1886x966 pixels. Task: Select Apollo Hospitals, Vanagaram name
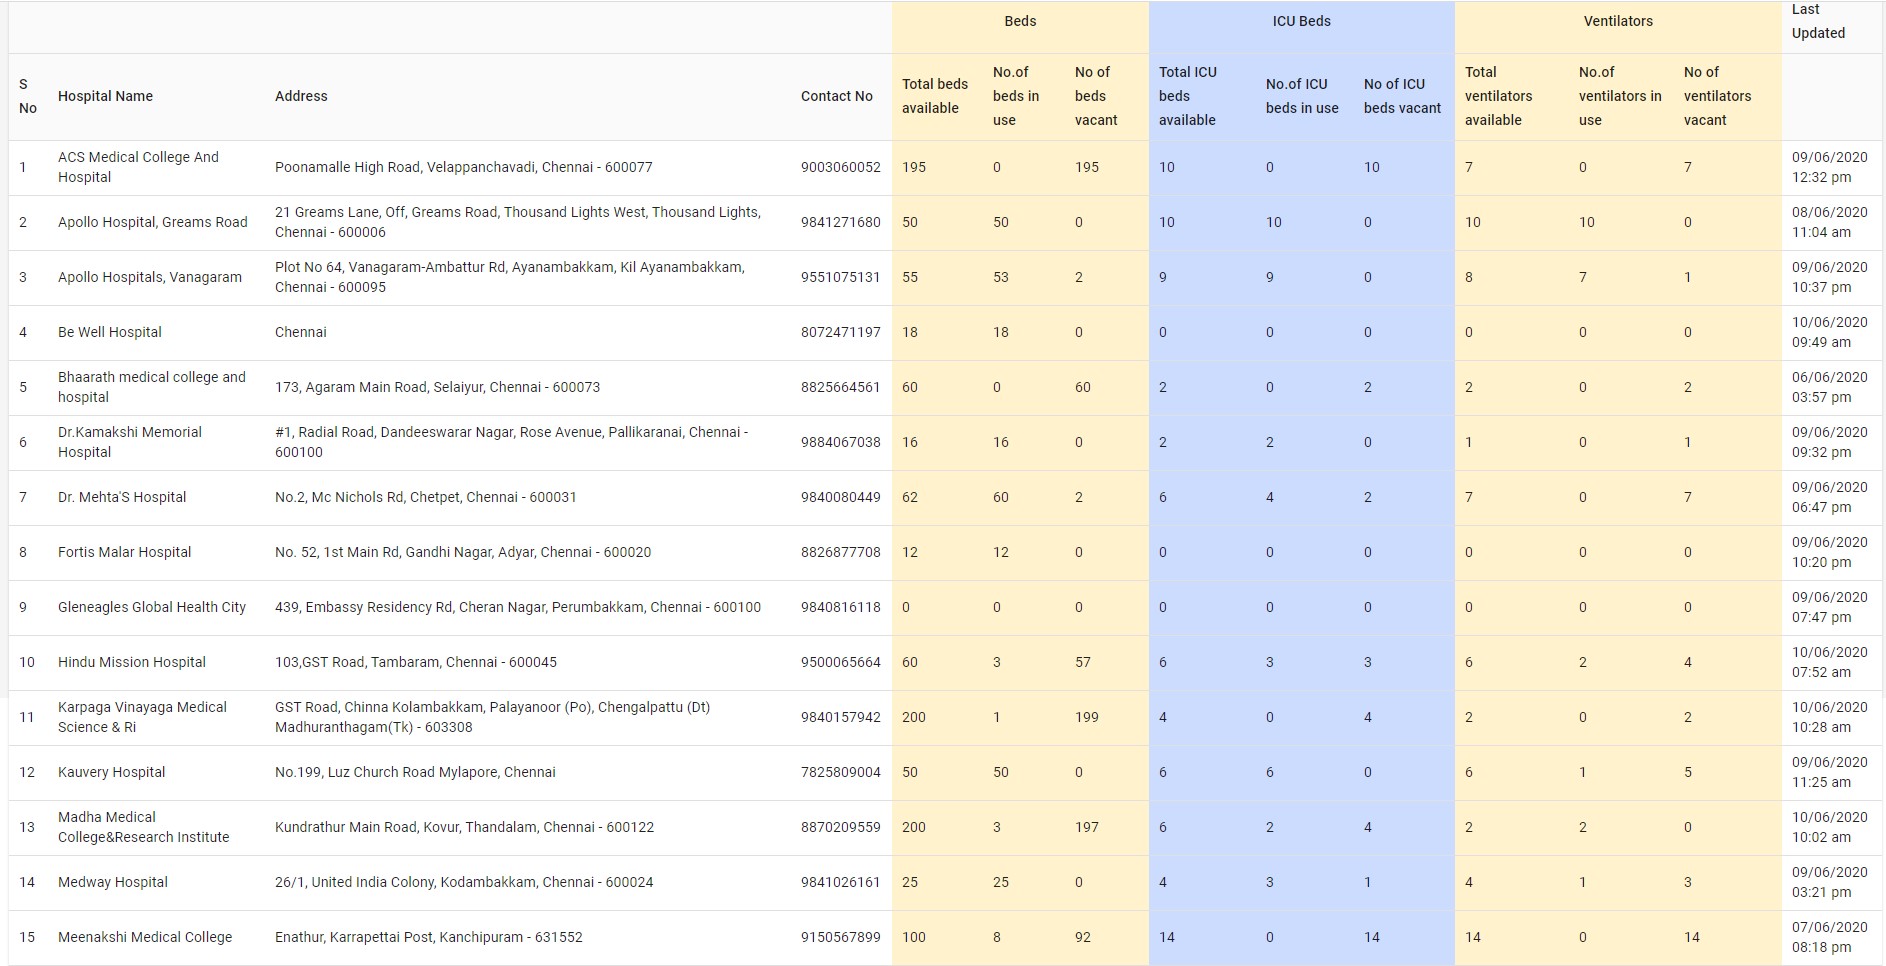point(150,277)
